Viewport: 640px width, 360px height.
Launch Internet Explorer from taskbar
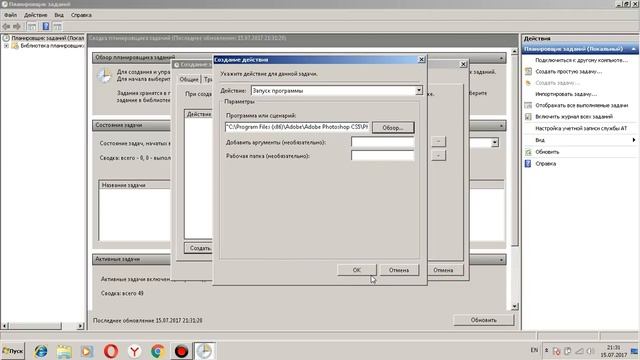click(x=40, y=351)
